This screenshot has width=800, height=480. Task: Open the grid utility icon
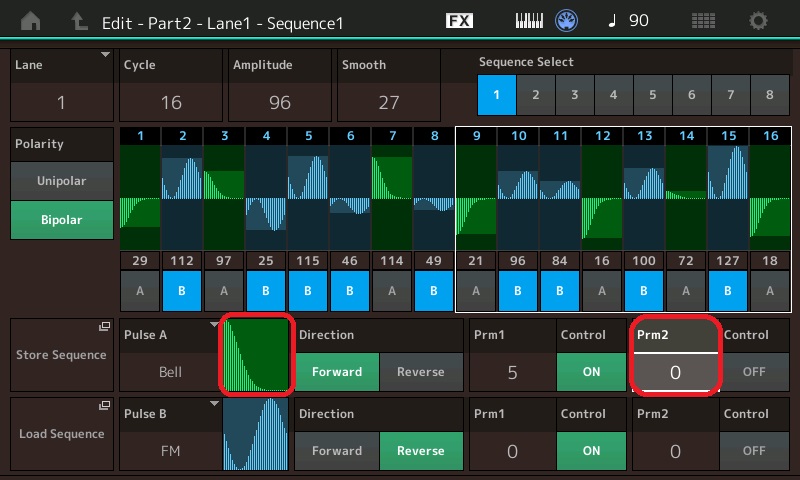click(703, 20)
